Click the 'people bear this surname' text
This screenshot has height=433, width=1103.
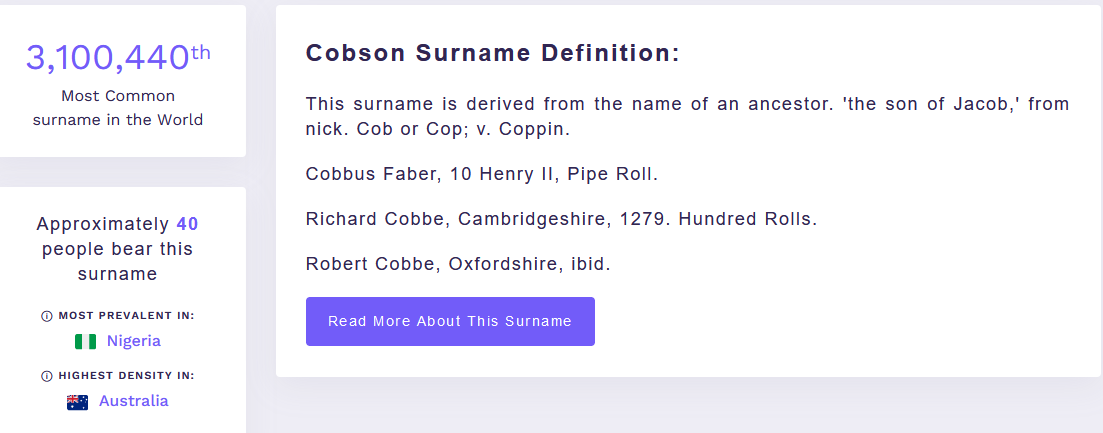tap(118, 261)
